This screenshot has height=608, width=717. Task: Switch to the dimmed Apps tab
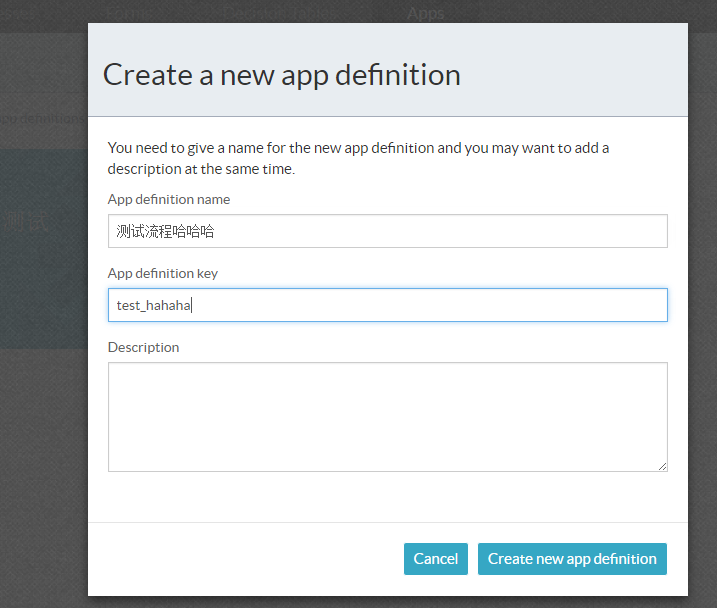425,13
